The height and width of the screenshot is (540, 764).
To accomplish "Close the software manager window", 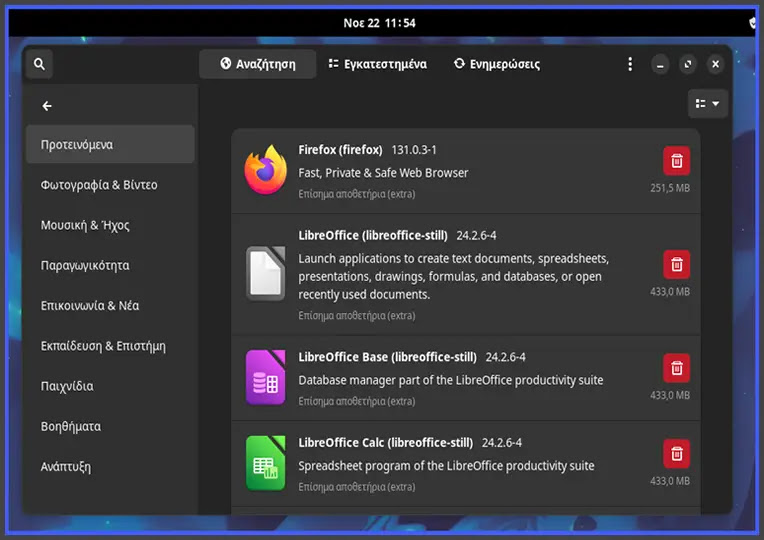I will coord(715,64).
